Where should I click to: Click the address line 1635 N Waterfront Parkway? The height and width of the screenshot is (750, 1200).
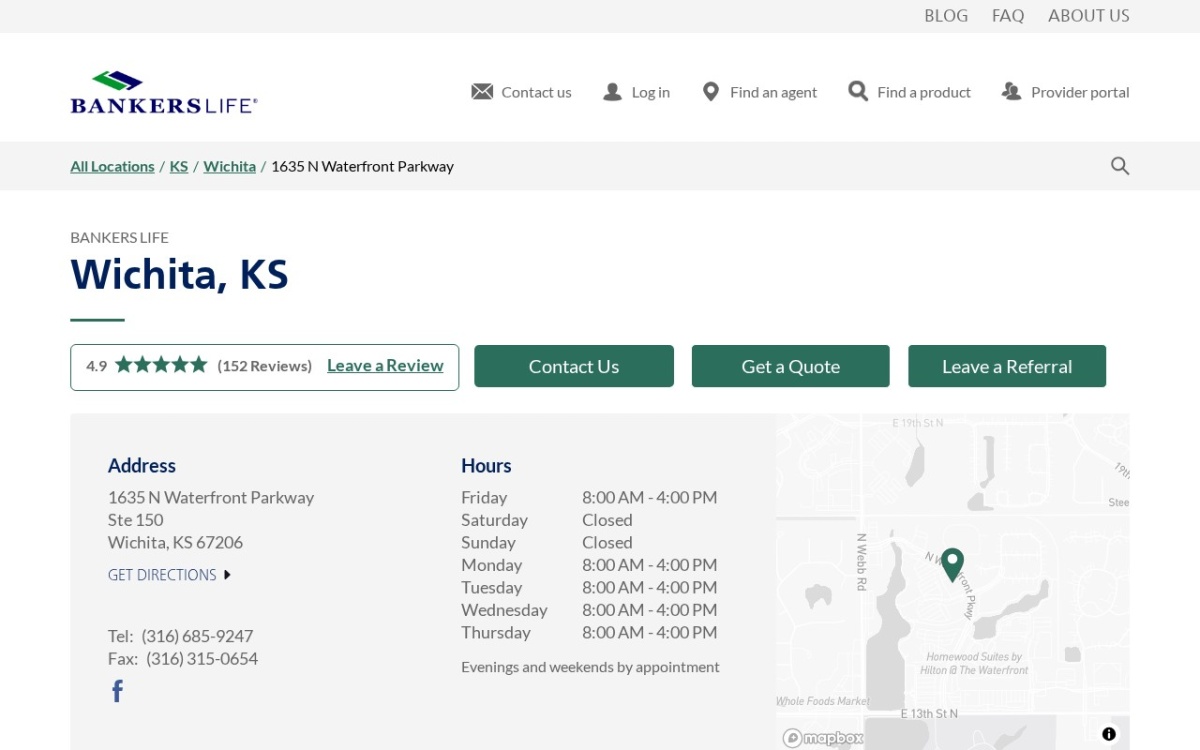pyautogui.click(x=211, y=497)
